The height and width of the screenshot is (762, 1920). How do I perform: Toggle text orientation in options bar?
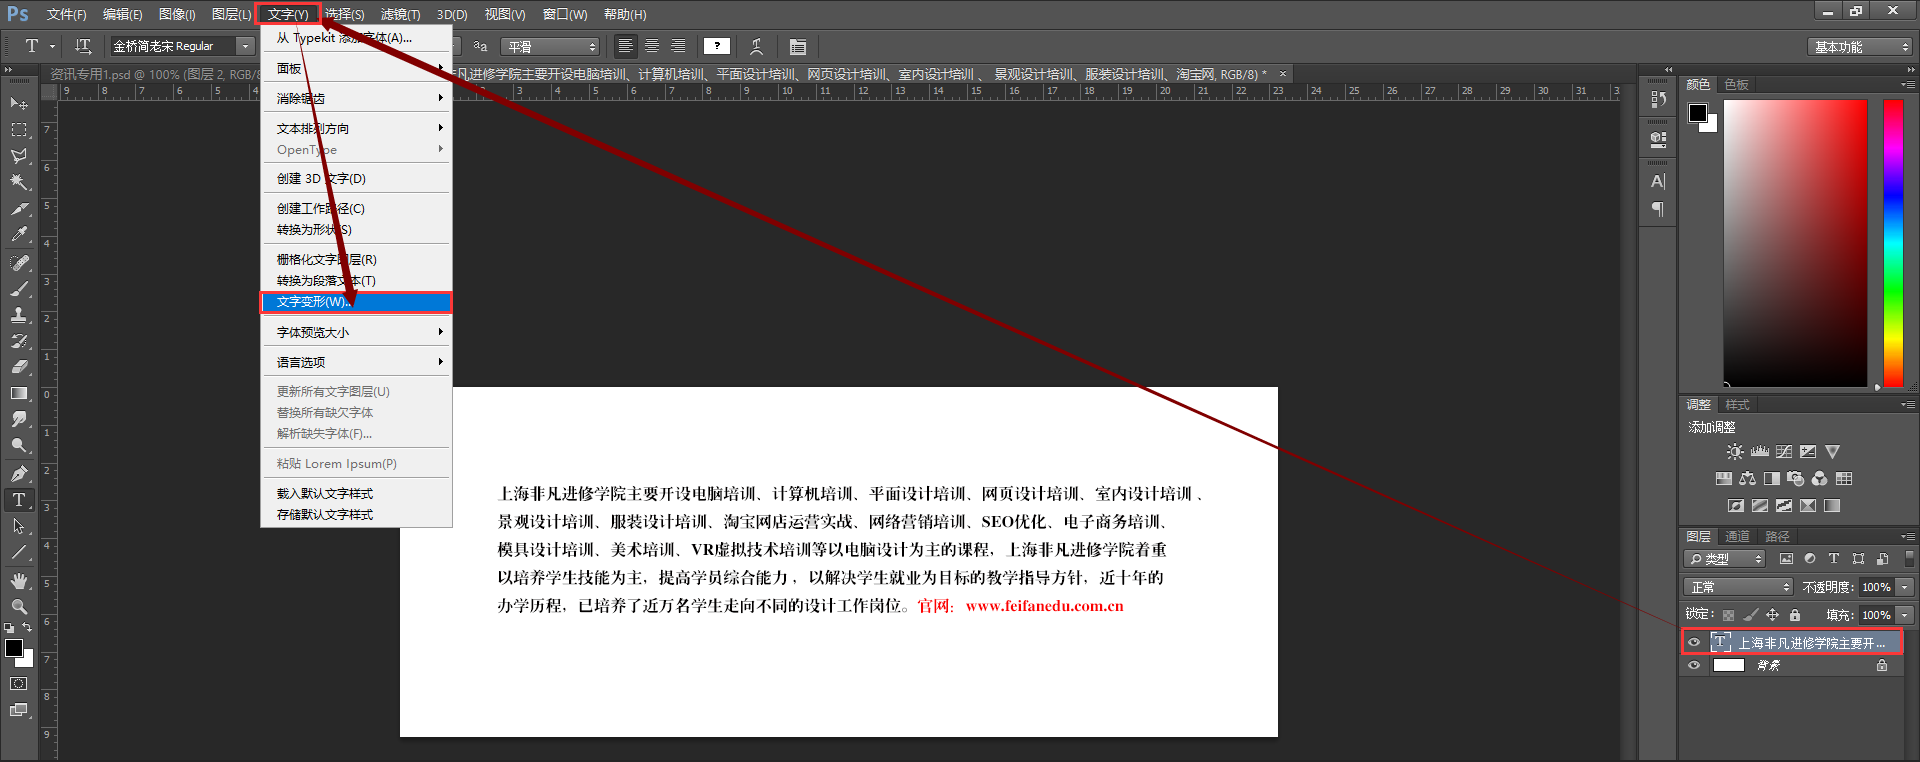(x=83, y=46)
